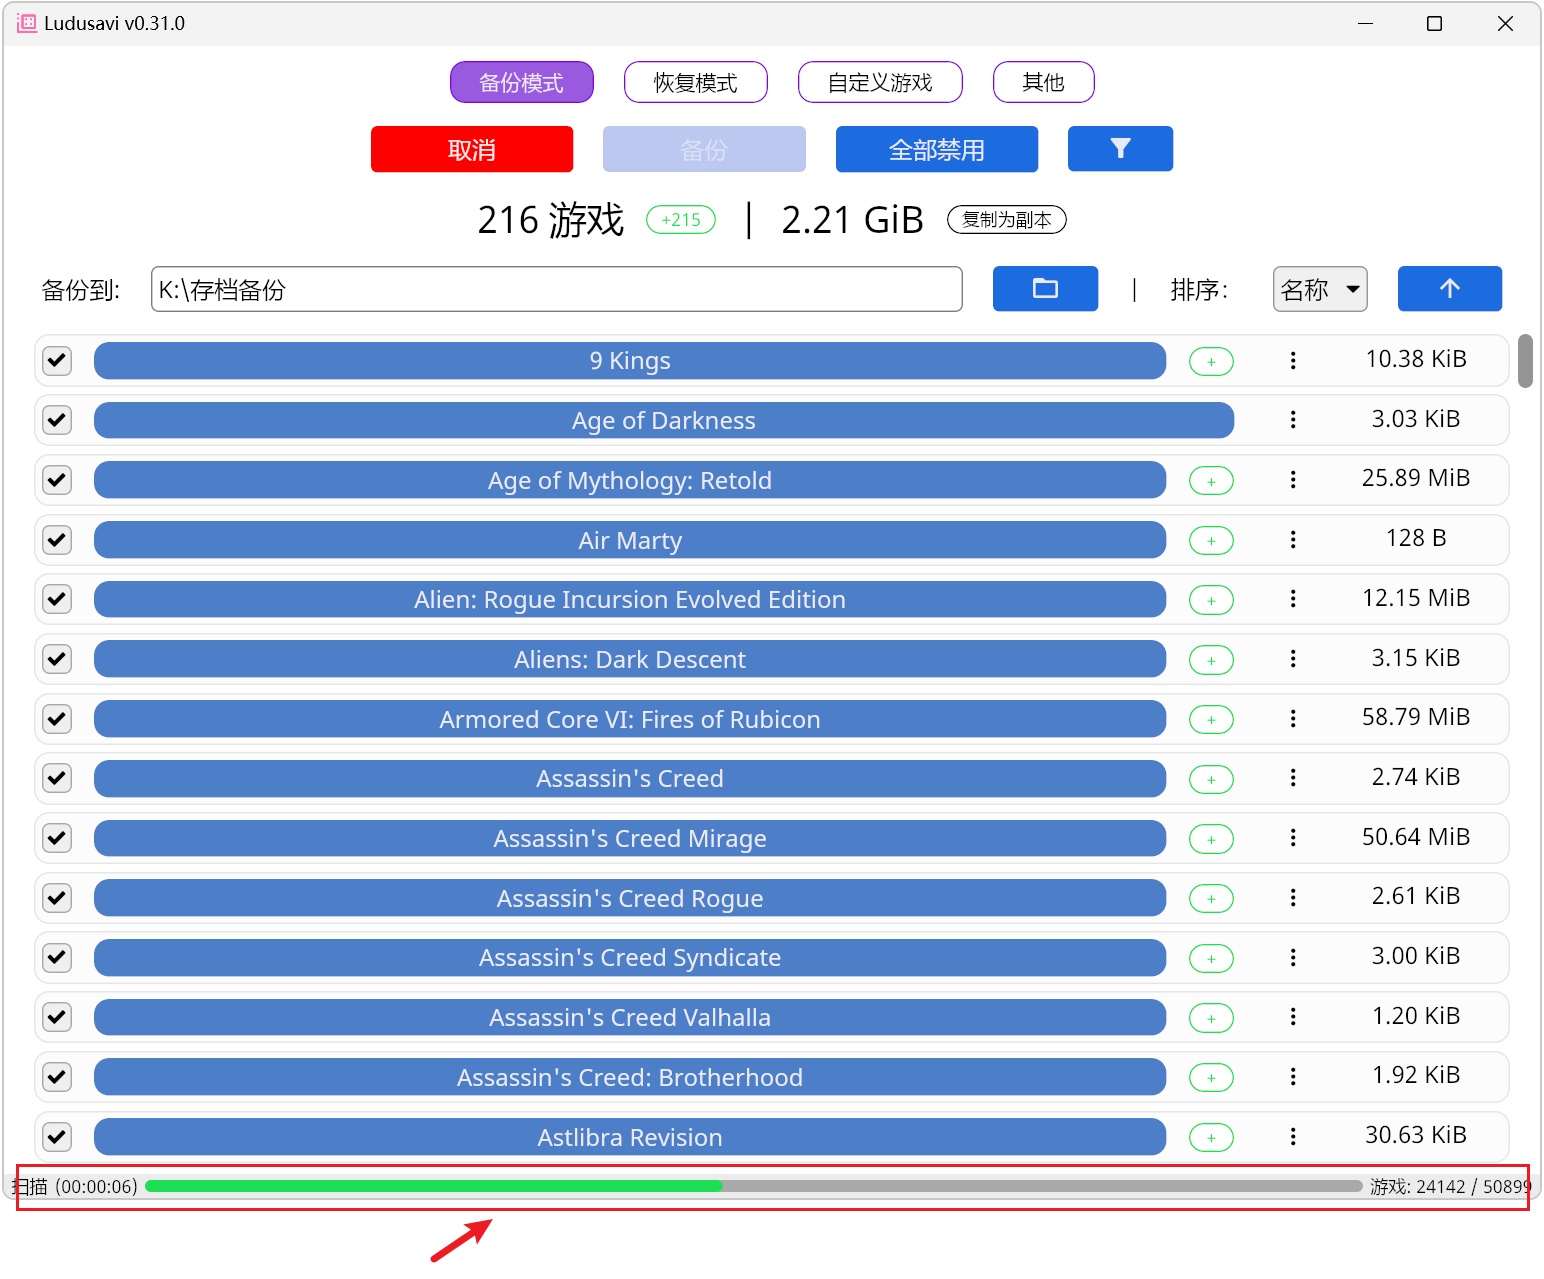Click the 全部禁用 disable-all button

pos(937,149)
